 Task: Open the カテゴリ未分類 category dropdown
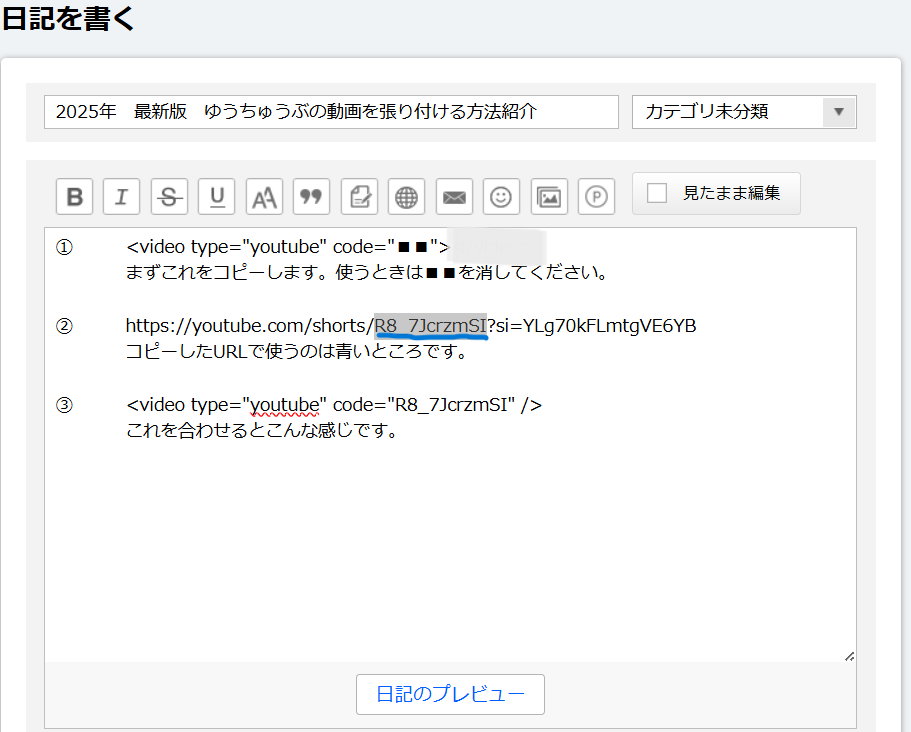click(x=744, y=112)
